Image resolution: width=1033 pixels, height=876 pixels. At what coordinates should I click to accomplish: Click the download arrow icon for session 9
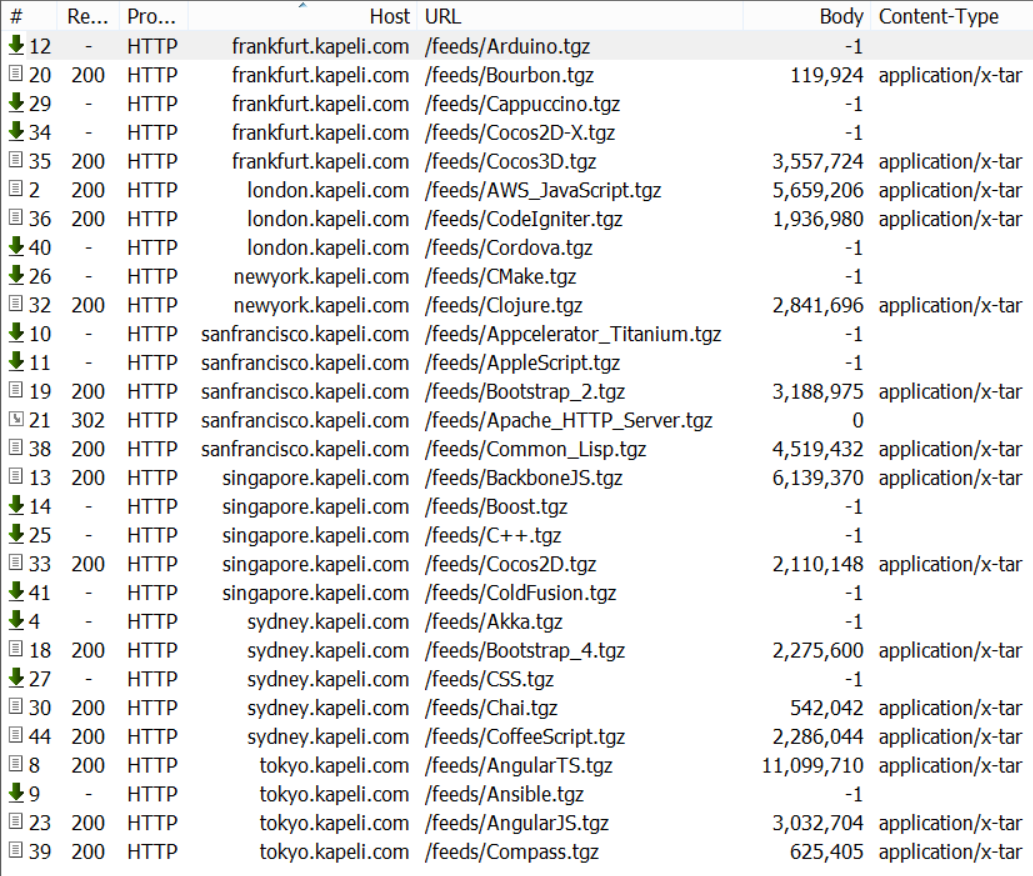point(16,793)
